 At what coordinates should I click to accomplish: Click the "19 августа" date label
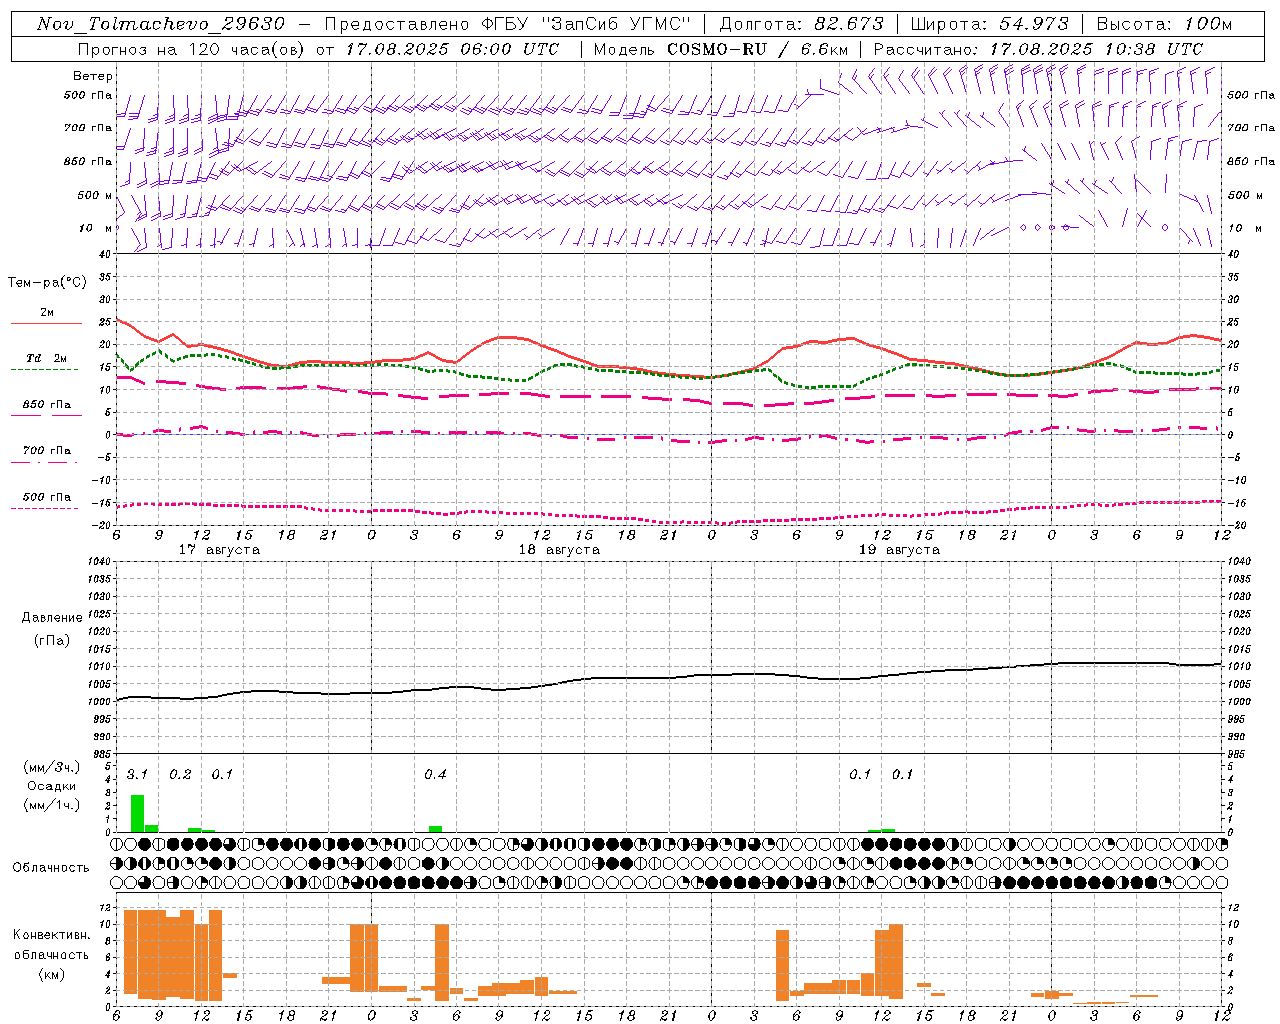(x=900, y=550)
